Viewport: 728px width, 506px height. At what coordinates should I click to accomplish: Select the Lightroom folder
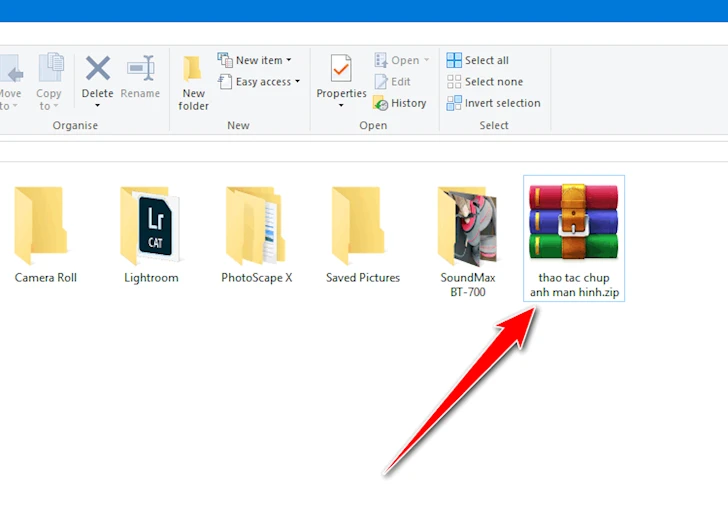click(x=151, y=235)
